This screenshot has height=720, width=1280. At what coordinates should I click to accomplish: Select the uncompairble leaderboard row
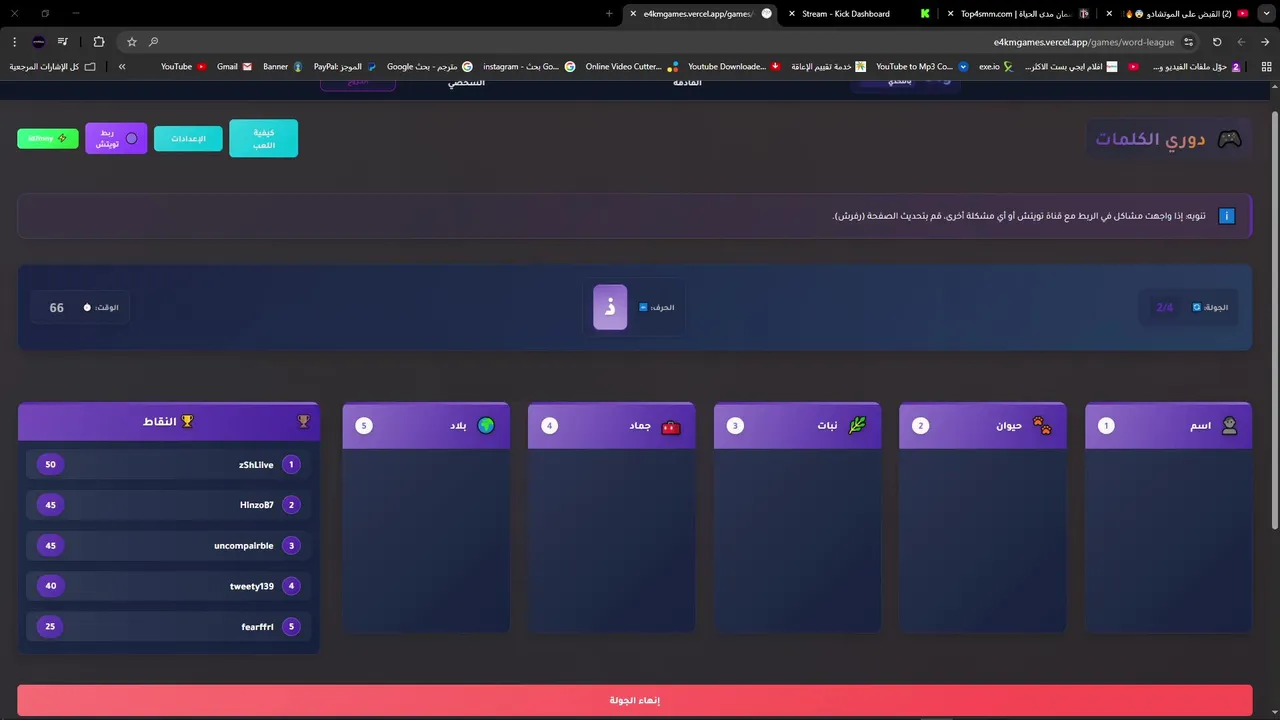tap(168, 546)
